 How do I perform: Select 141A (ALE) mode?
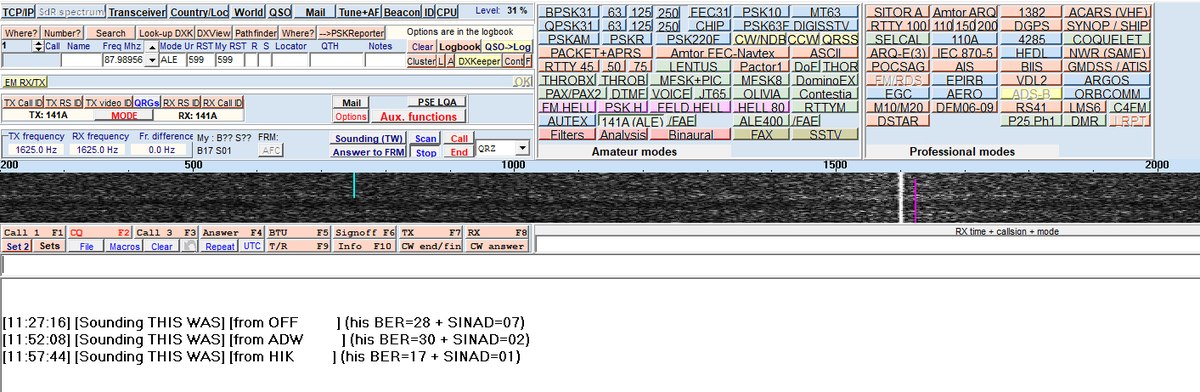coord(630,121)
